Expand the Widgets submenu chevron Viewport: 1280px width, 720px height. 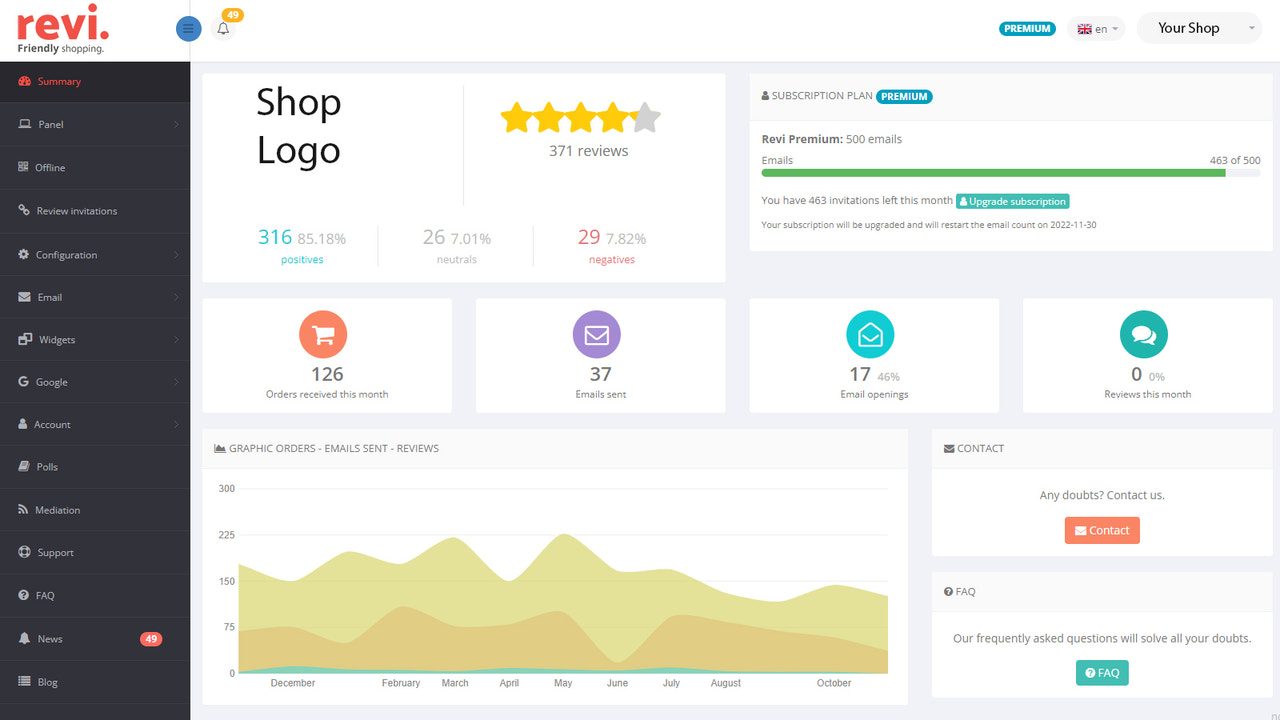point(176,339)
